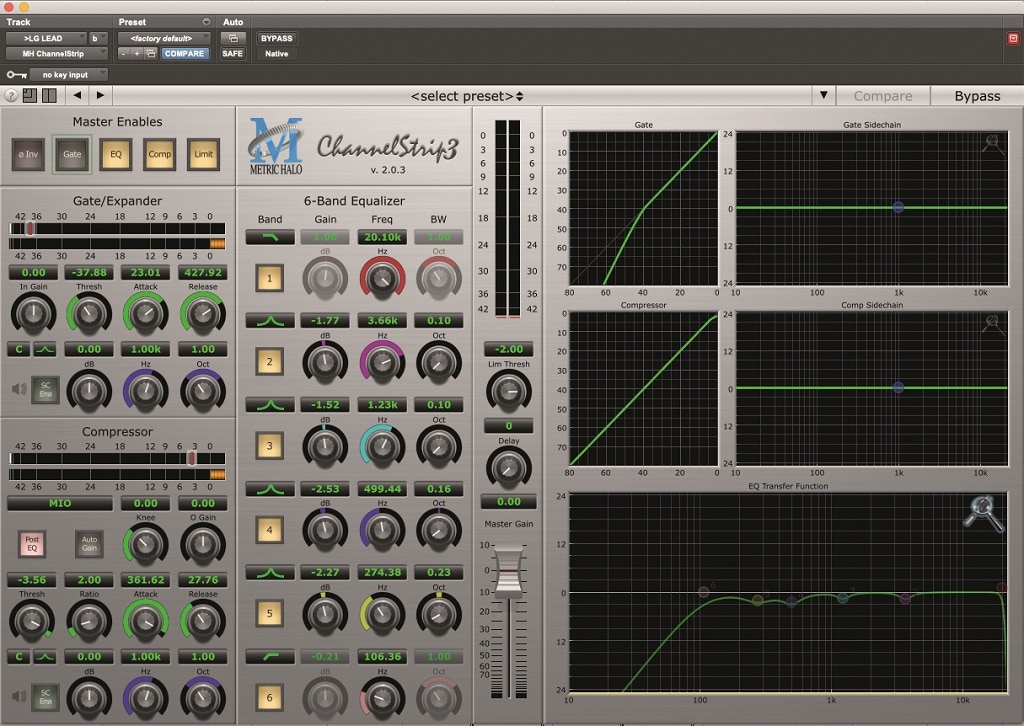Open the no key input selector

tap(69, 75)
